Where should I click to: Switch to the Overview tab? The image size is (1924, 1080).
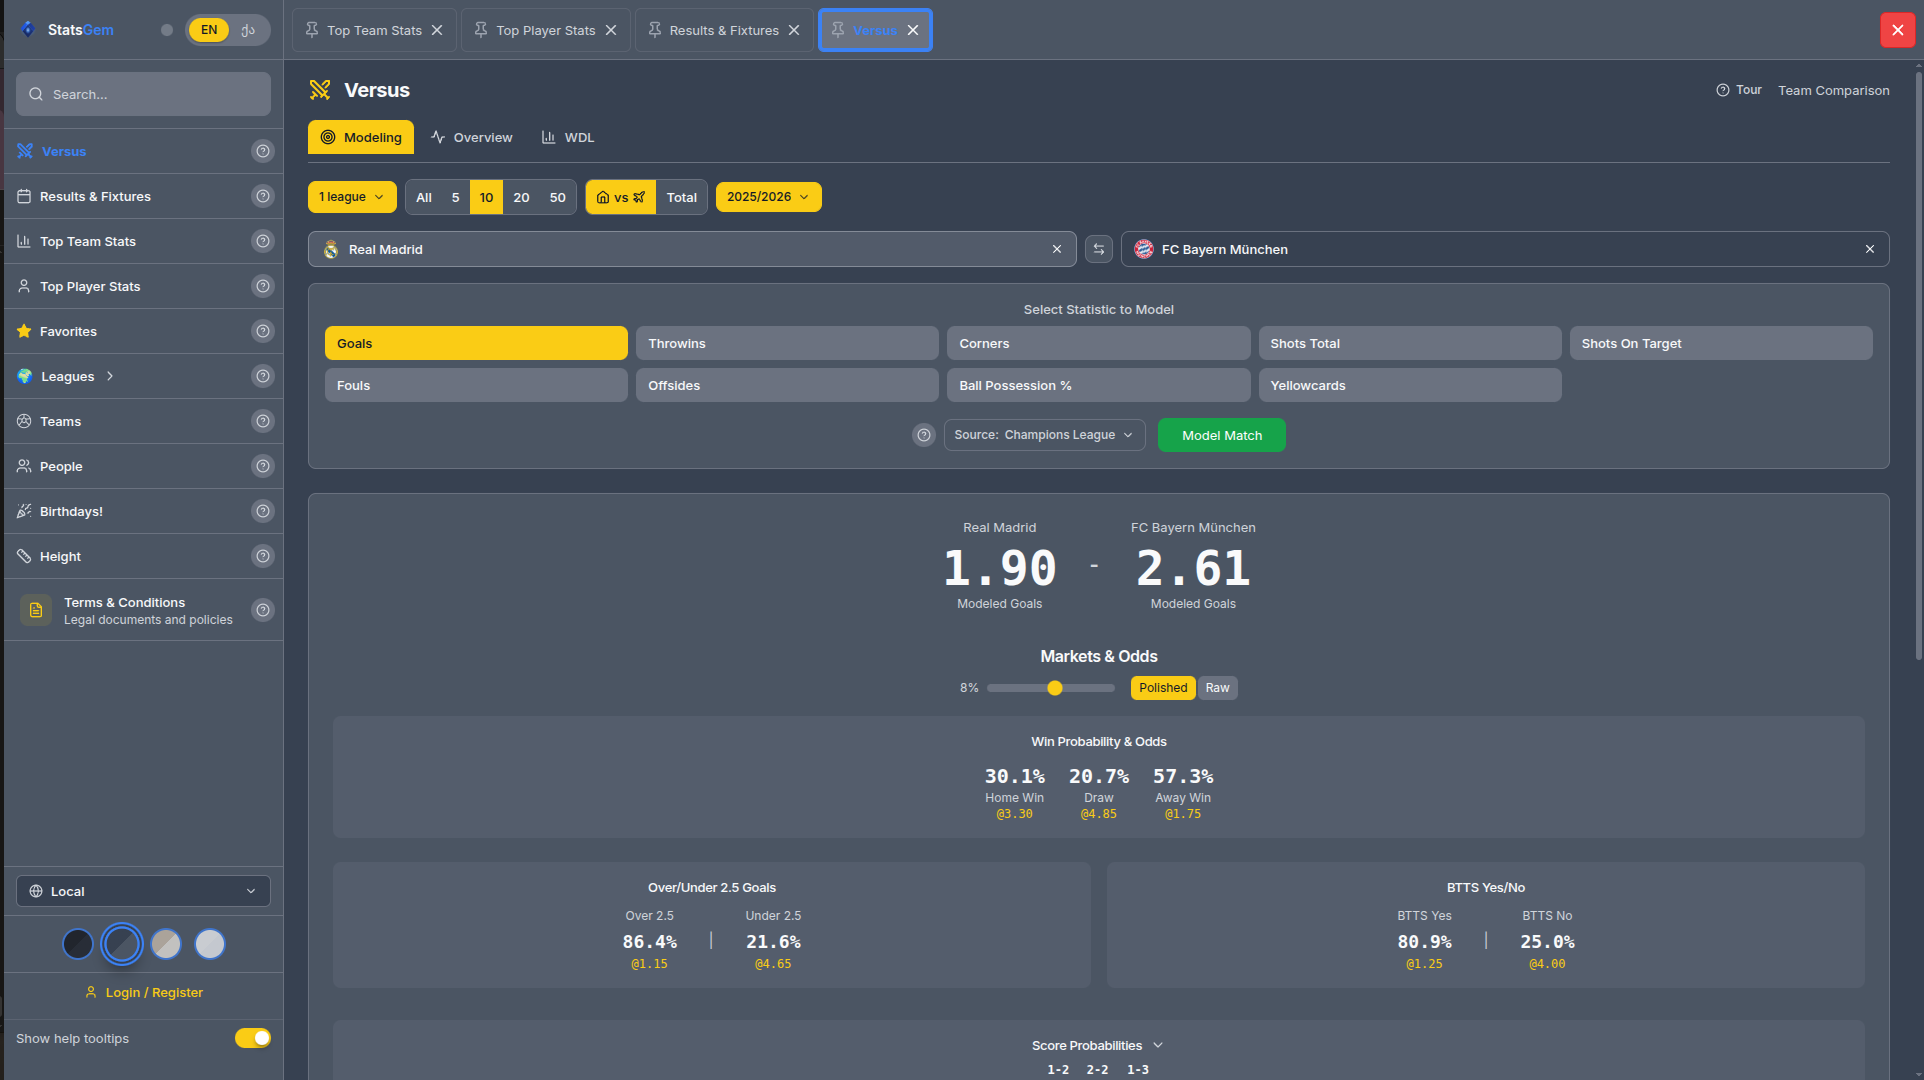(x=471, y=138)
